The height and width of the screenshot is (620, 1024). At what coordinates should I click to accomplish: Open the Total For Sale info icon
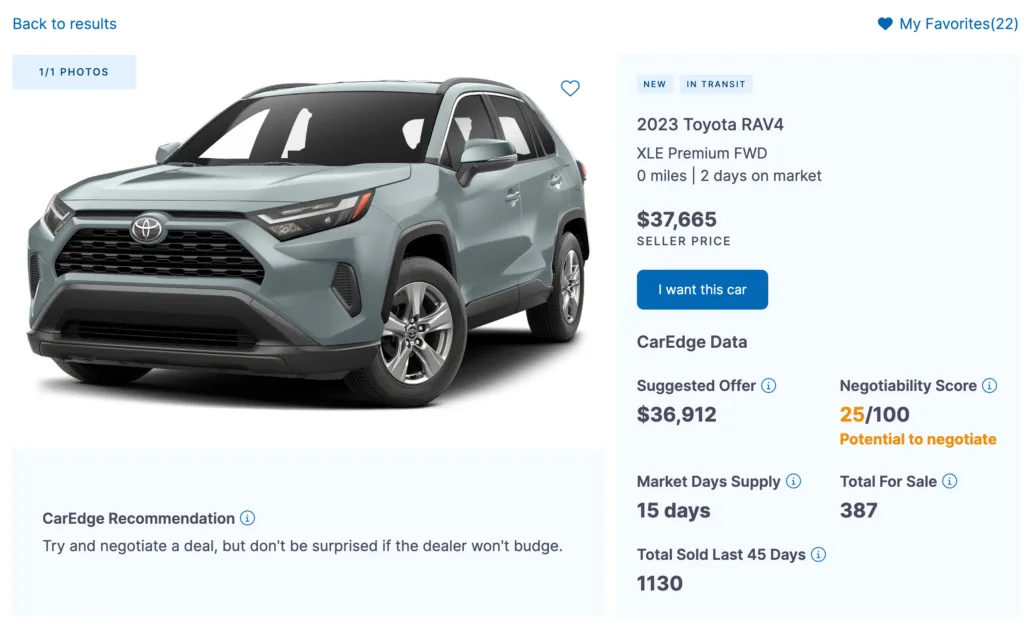(x=951, y=481)
